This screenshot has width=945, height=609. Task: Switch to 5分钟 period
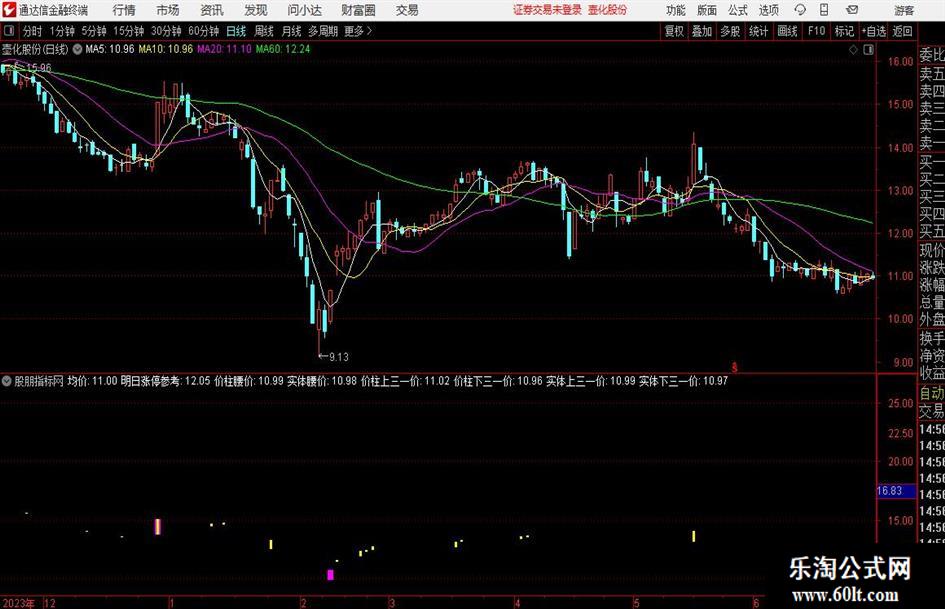(93, 31)
